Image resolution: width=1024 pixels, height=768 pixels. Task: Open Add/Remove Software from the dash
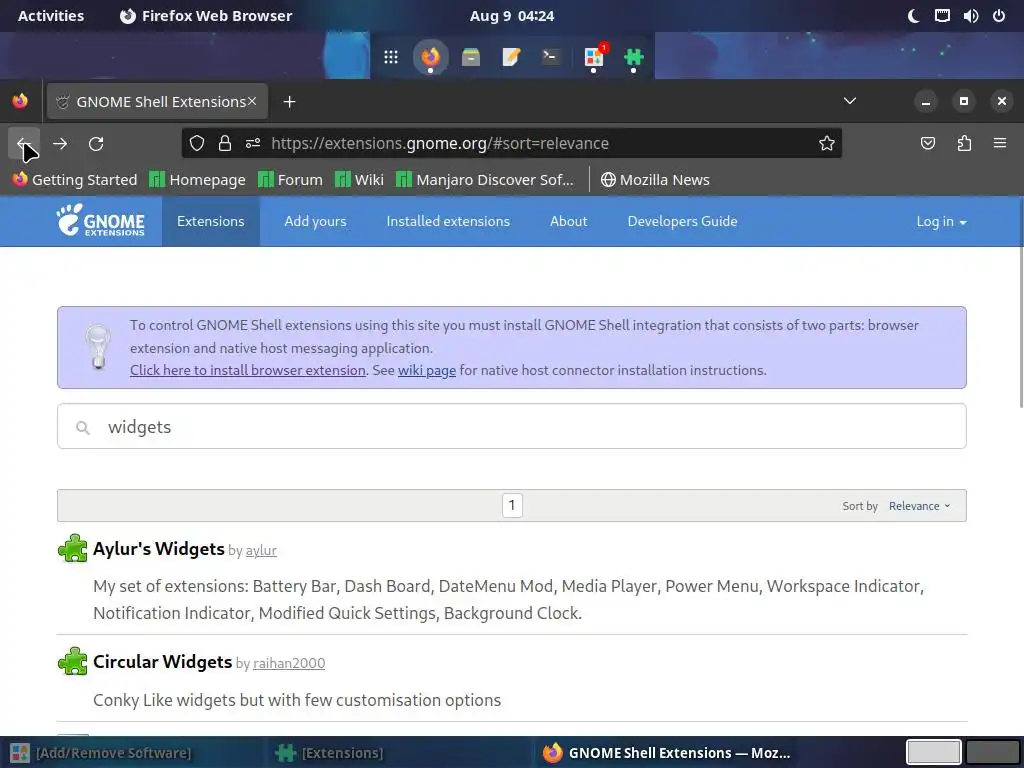pos(593,57)
